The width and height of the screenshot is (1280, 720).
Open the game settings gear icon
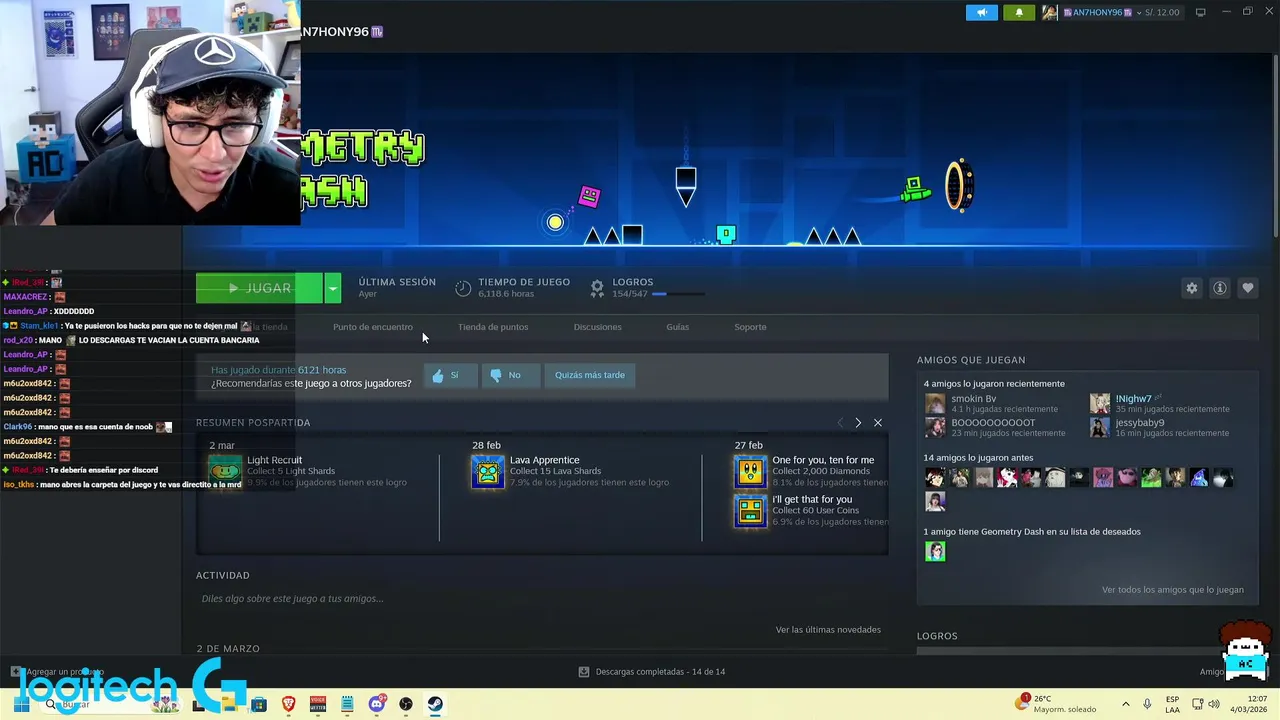(1191, 288)
